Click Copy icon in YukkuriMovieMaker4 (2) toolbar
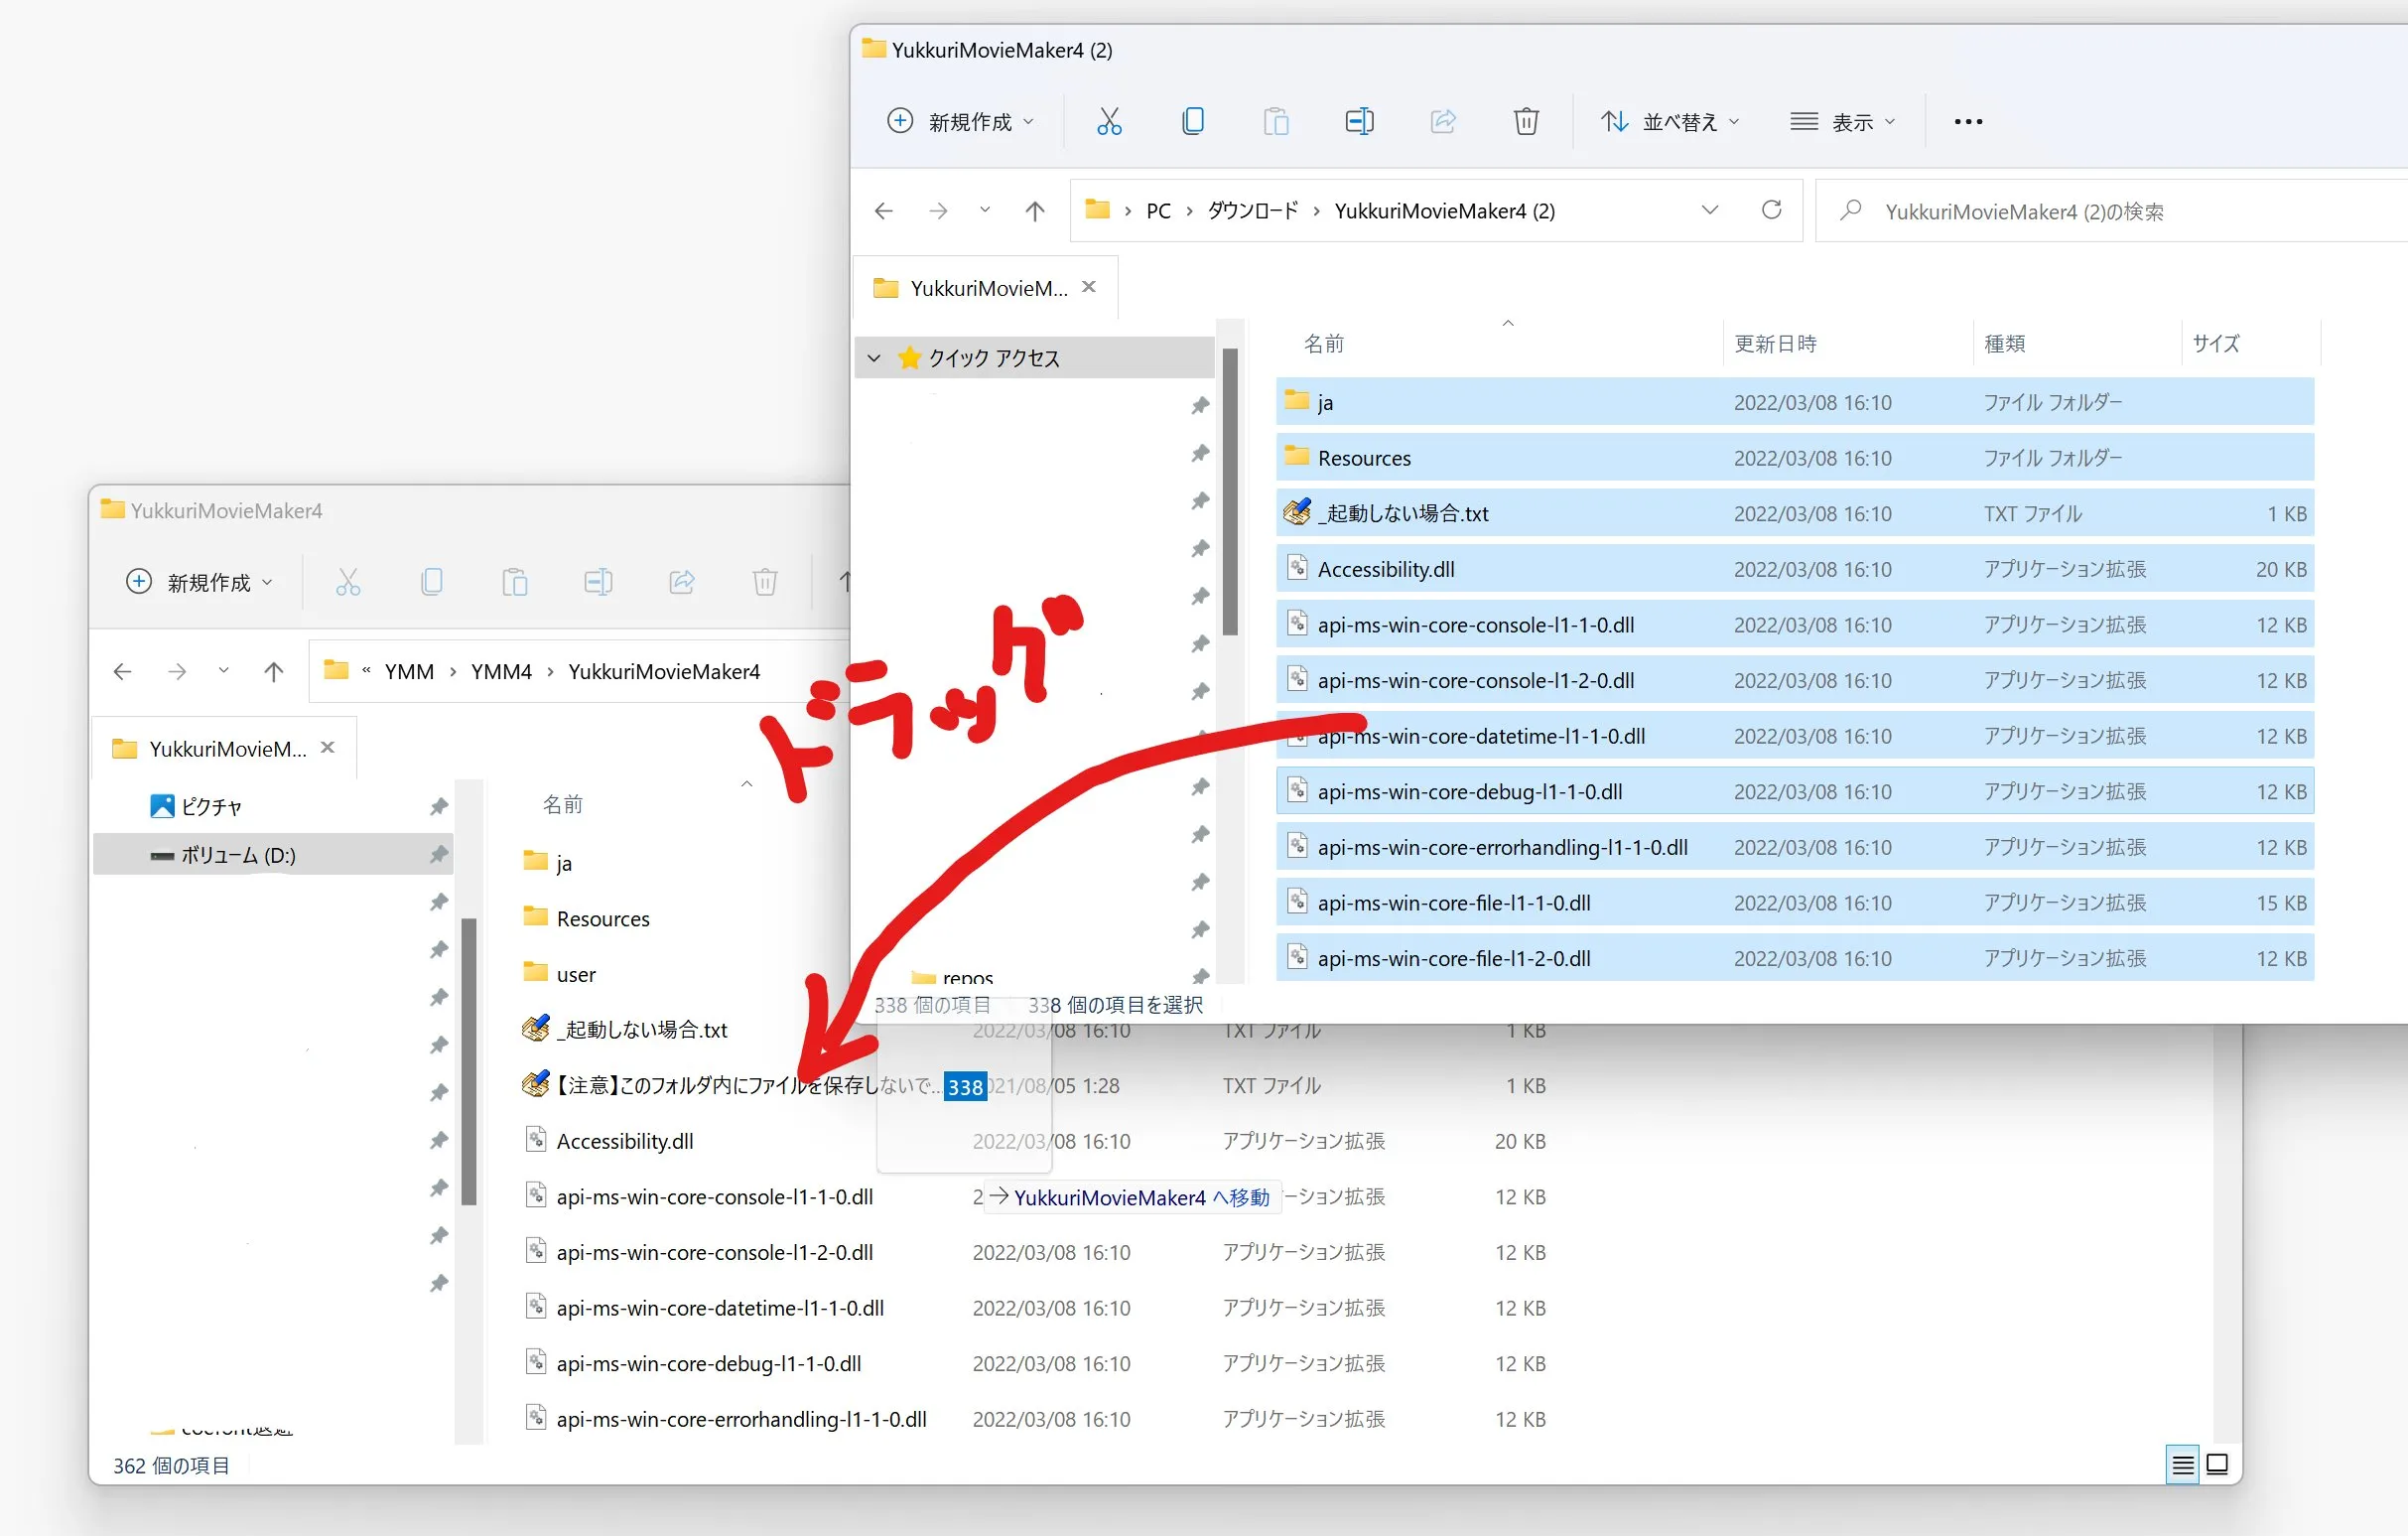 tap(1192, 122)
